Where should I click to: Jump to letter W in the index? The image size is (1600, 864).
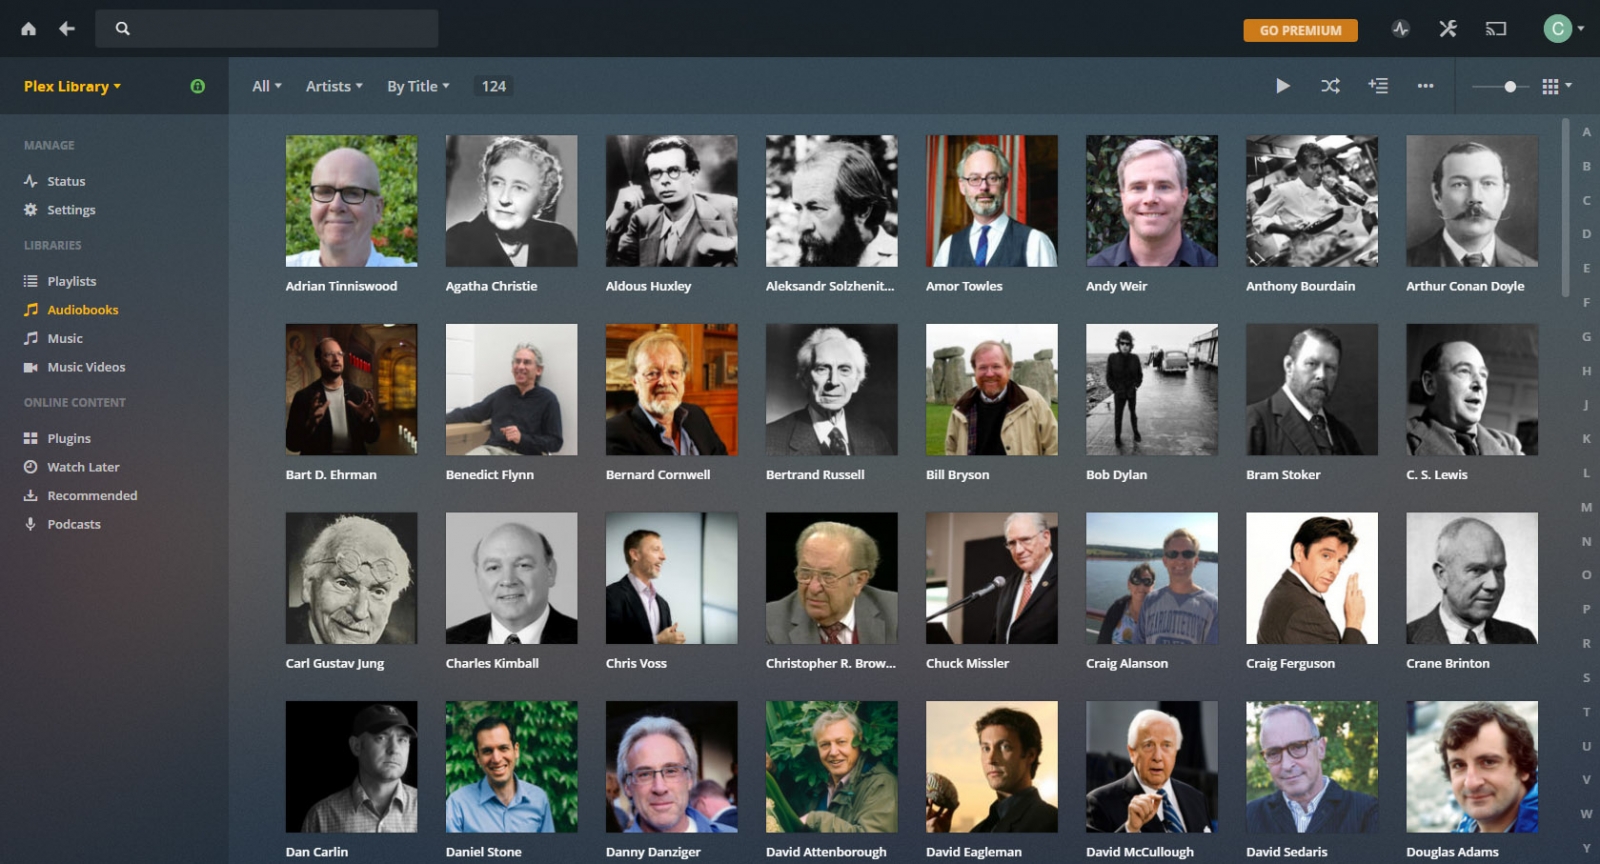[1586, 813]
